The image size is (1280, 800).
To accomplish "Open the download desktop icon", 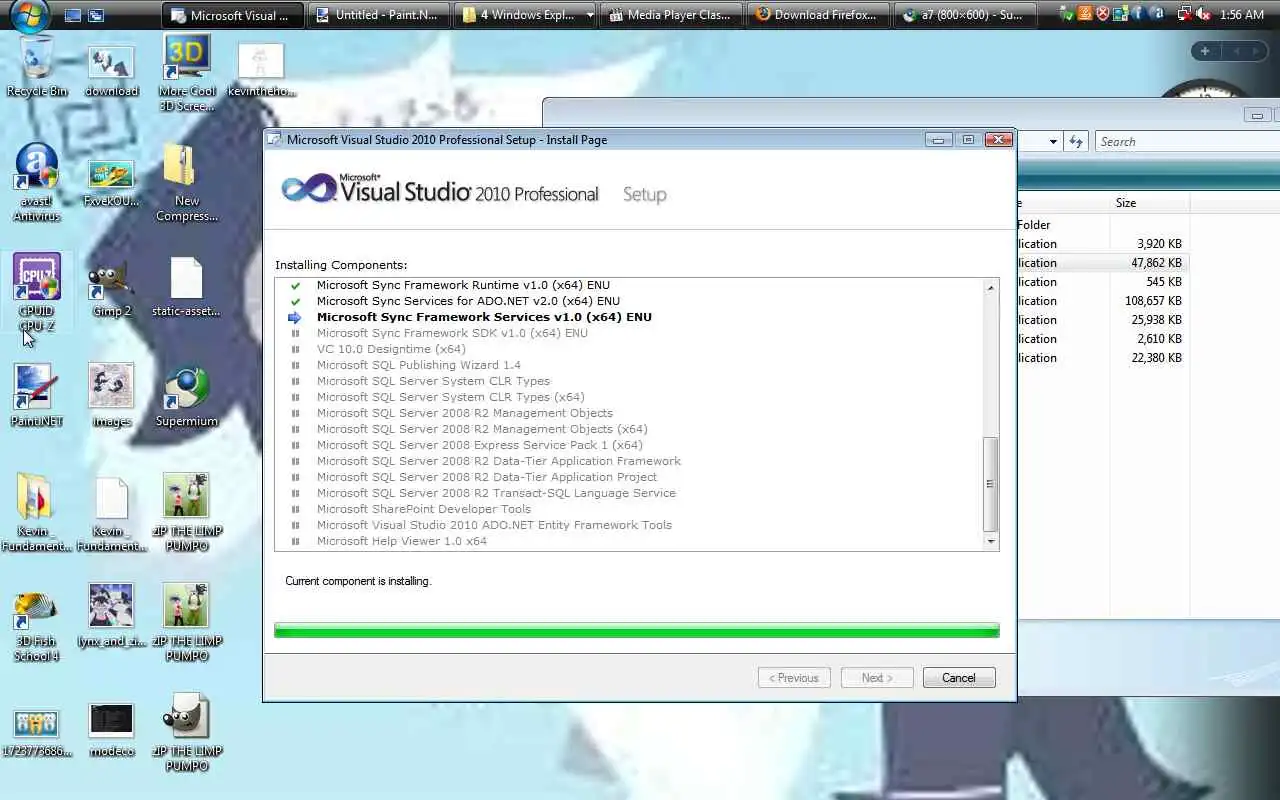I will point(111,71).
